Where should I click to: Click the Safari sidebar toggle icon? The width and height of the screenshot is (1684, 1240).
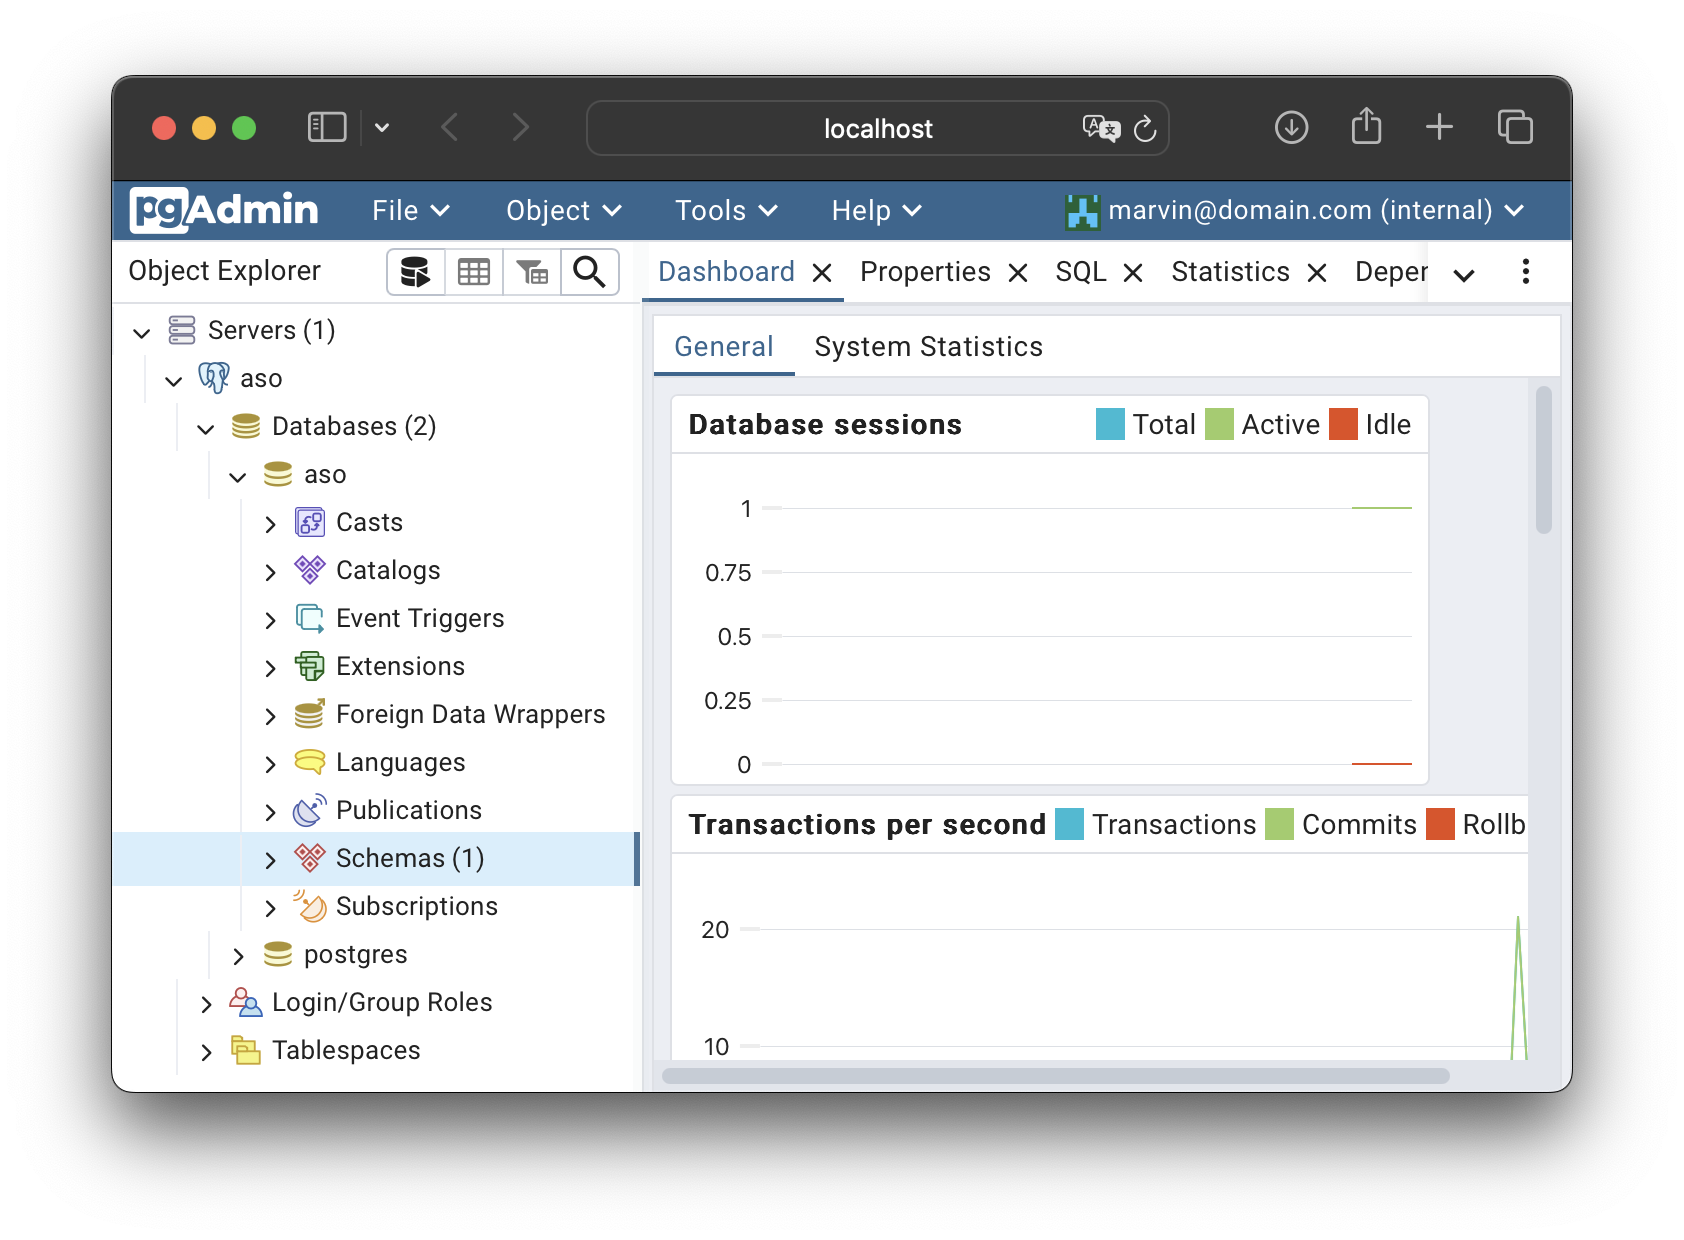(327, 128)
